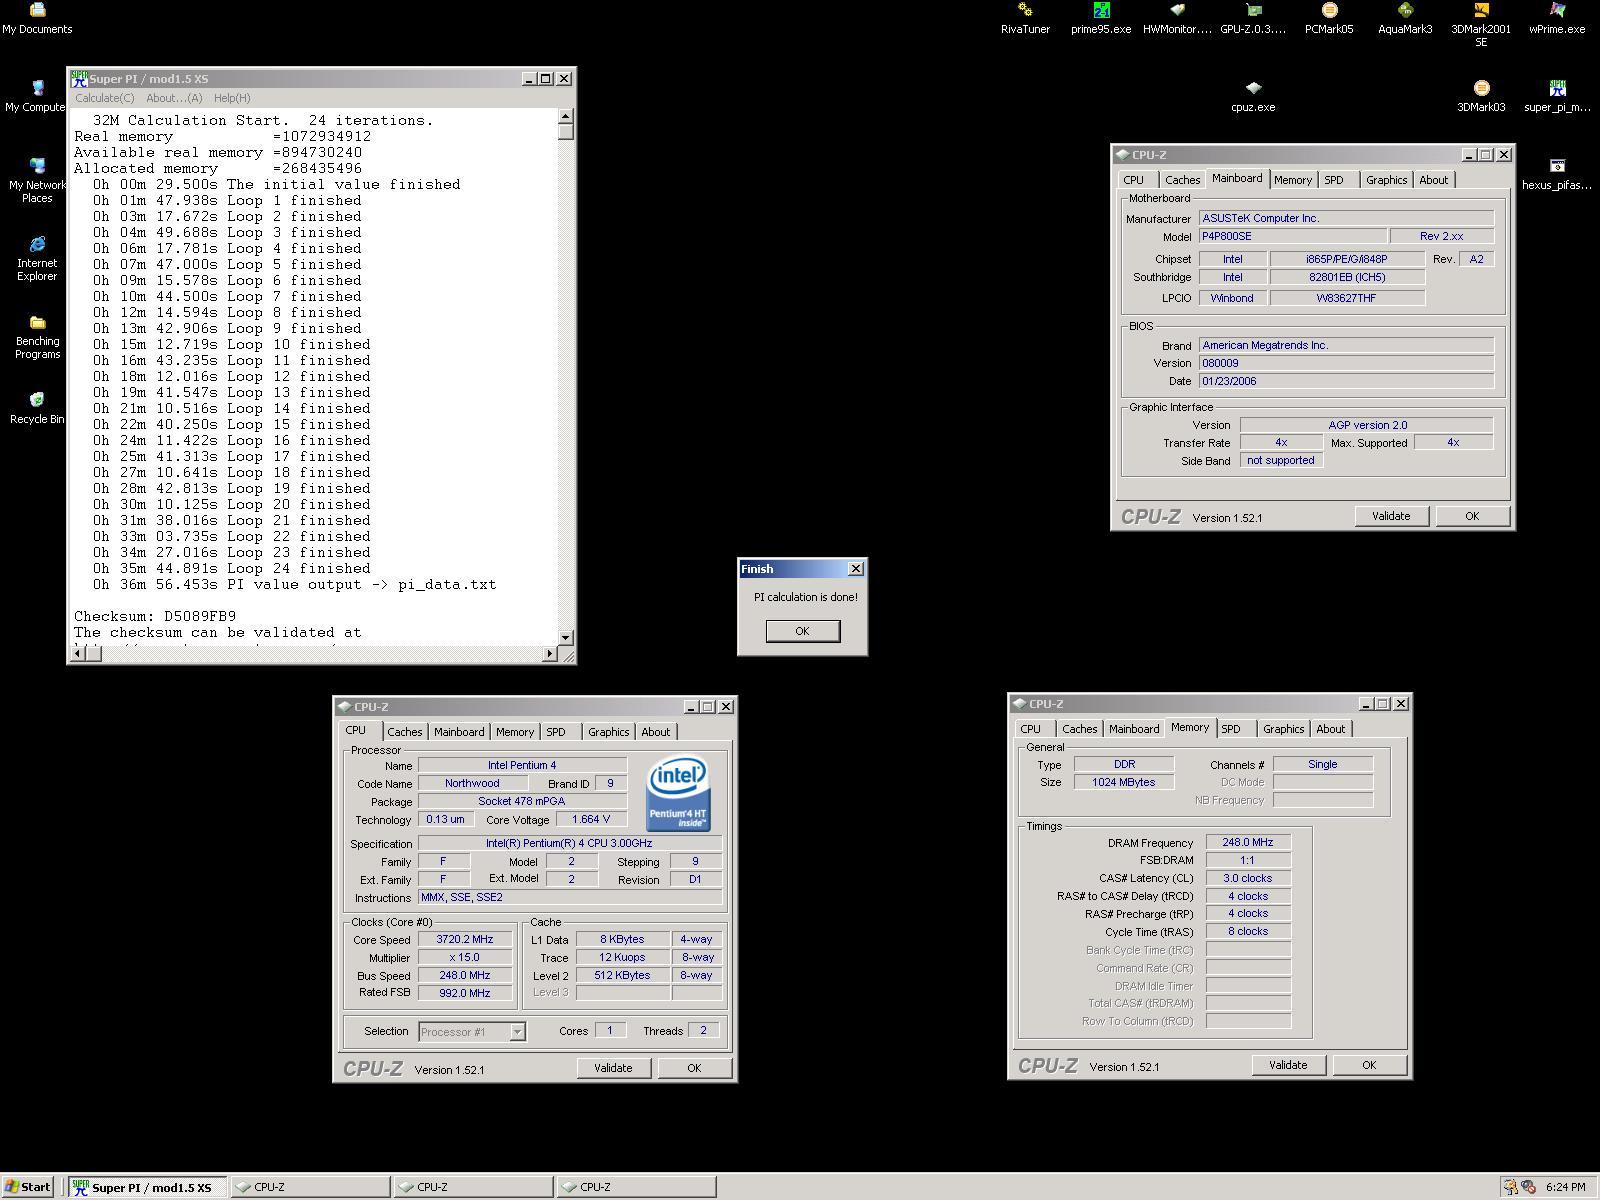Click the taskbar clock showing 6:24 PM
1600x1200 pixels.
tap(1565, 1187)
